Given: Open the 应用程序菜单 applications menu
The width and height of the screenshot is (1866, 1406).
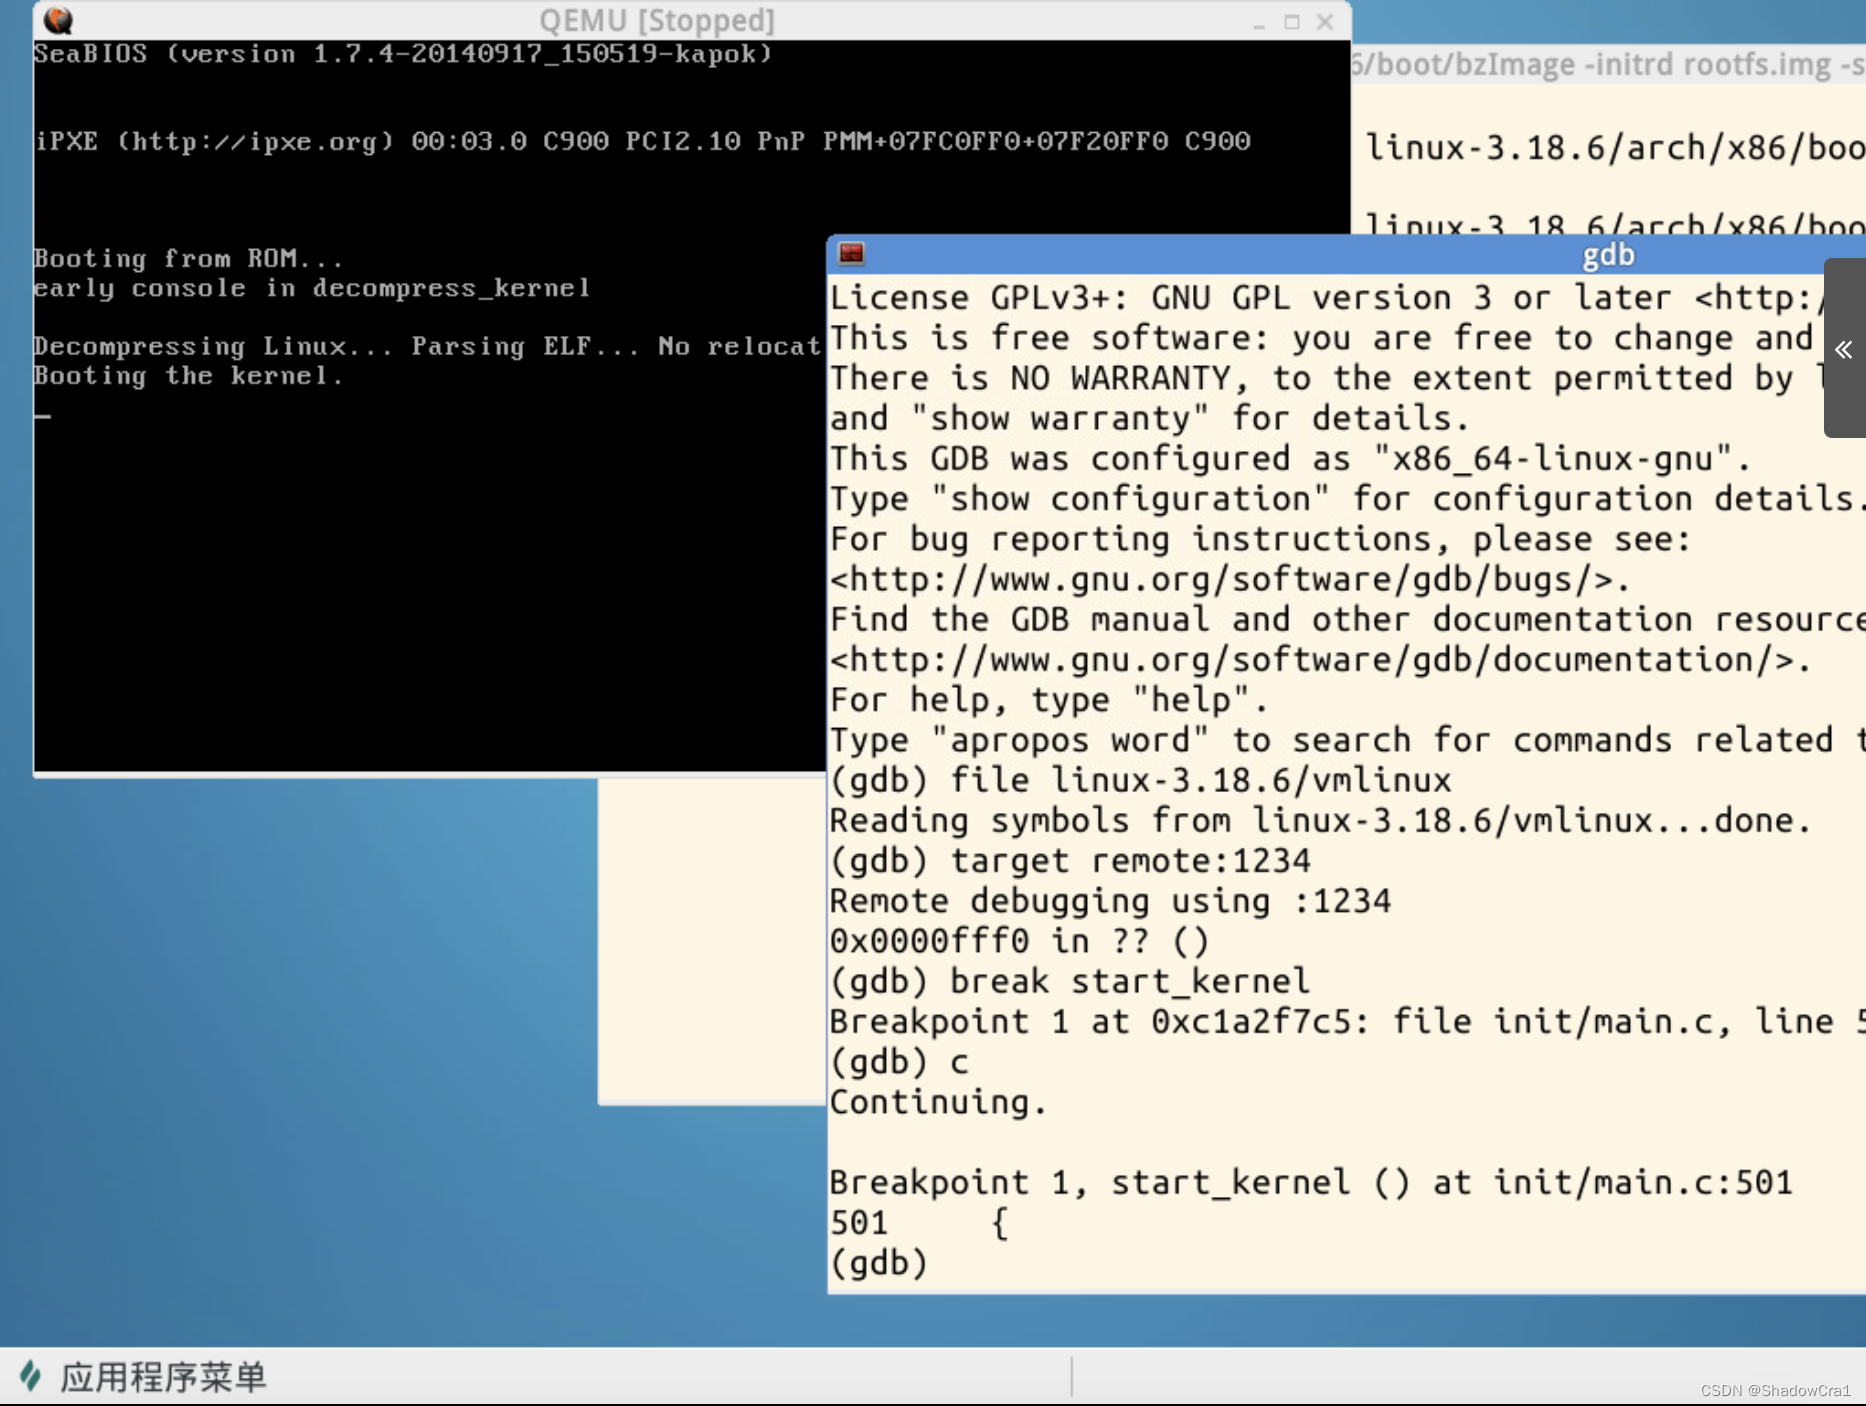Looking at the screenshot, I should pyautogui.click(x=143, y=1377).
